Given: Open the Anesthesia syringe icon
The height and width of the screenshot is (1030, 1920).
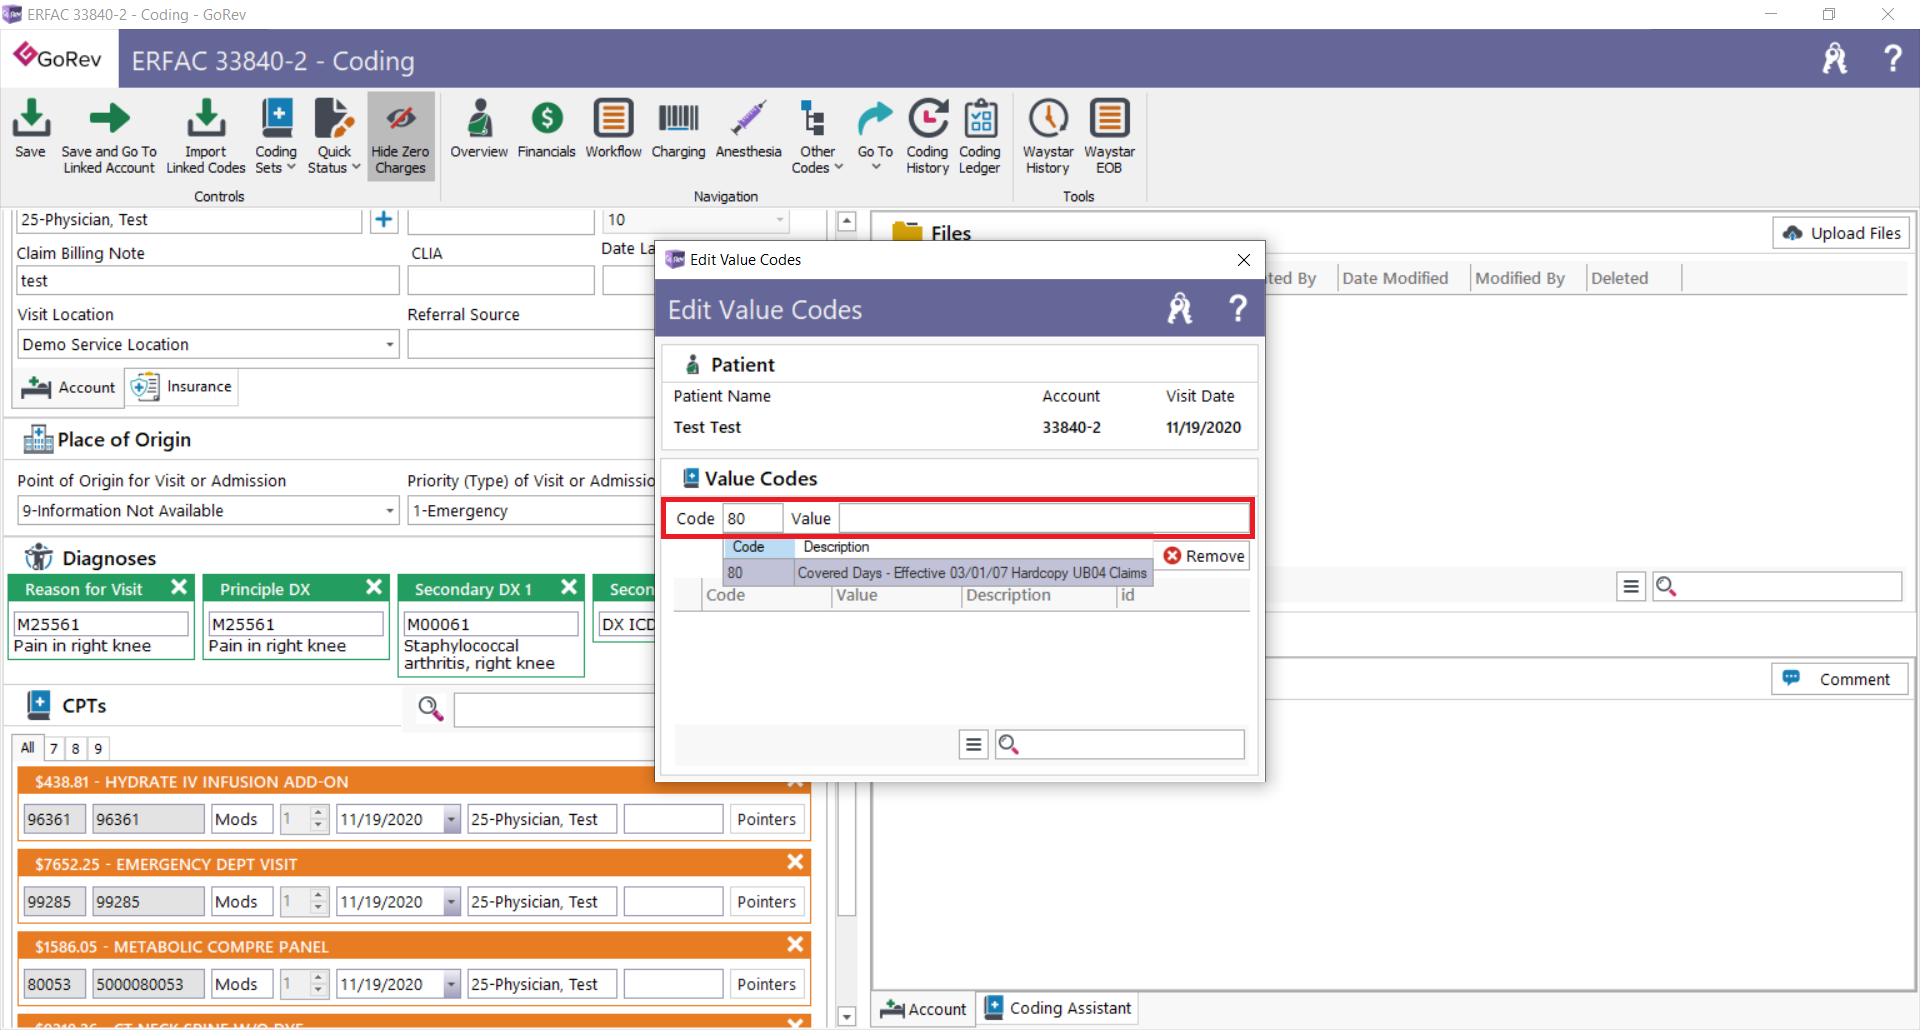Looking at the screenshot, I should click(x=749, y=128).
